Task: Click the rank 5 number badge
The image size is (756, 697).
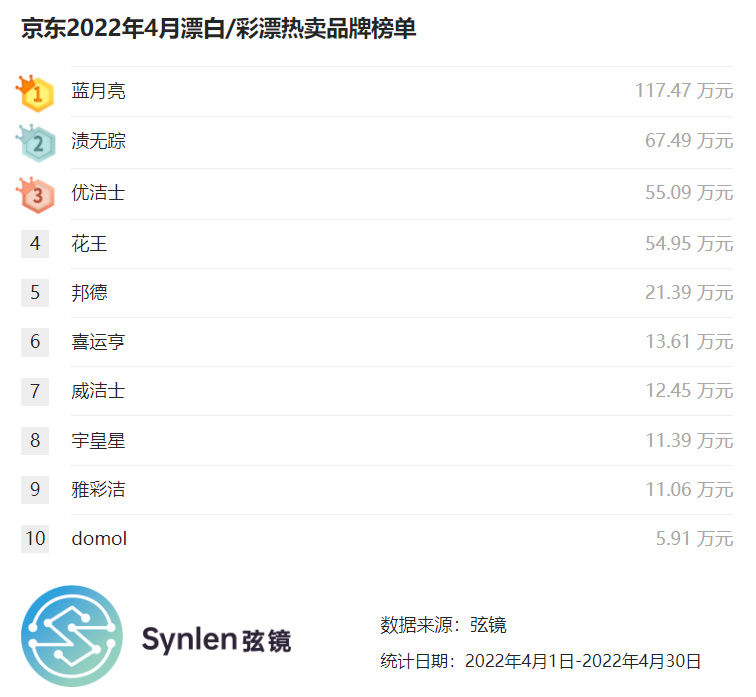Action: 35,293
